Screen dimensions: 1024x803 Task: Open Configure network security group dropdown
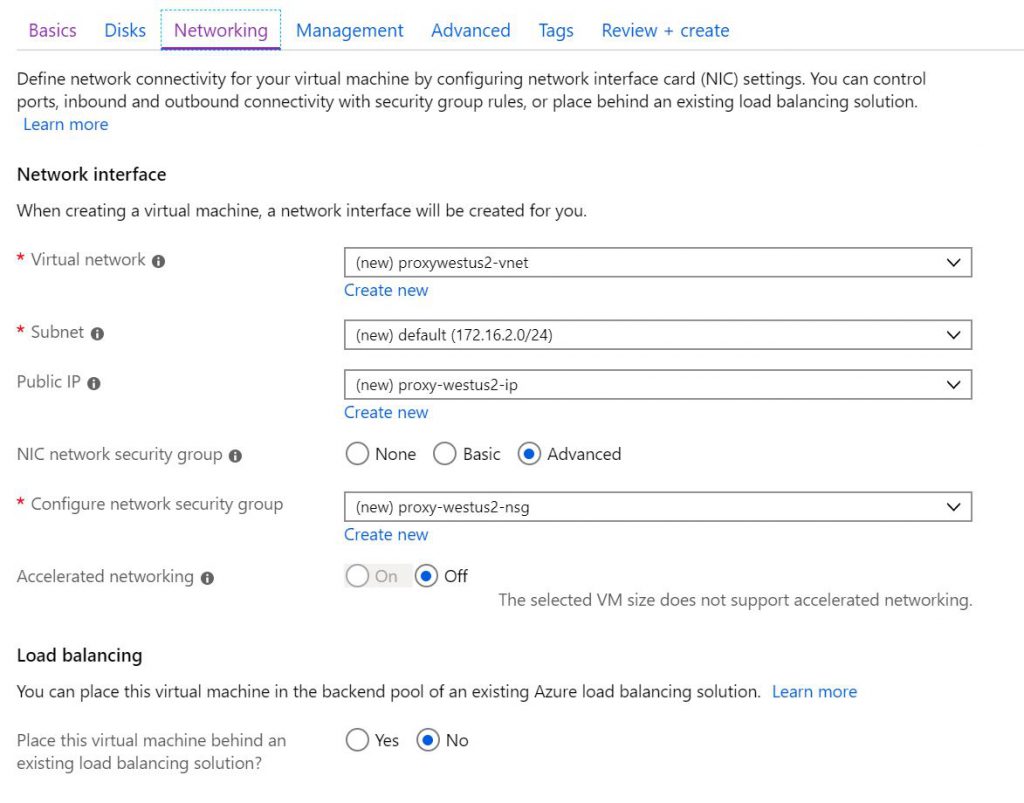[658, 507]
